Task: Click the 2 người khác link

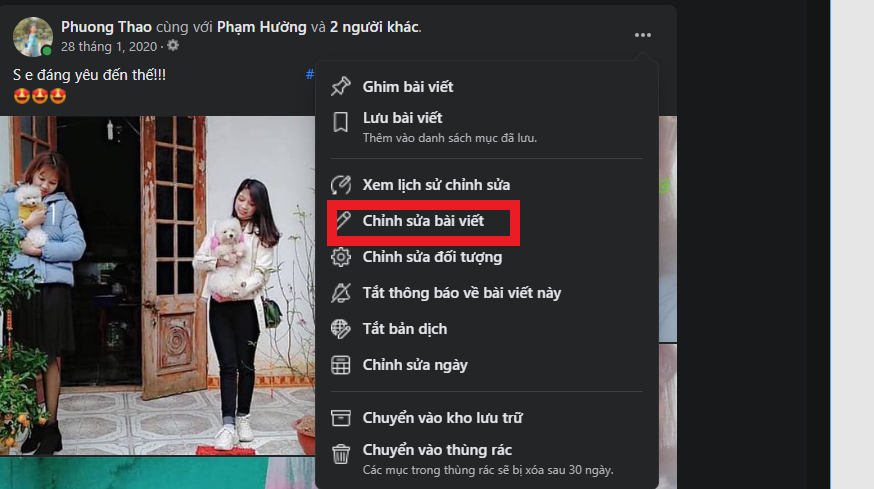Action: click(x=374, y=27)
